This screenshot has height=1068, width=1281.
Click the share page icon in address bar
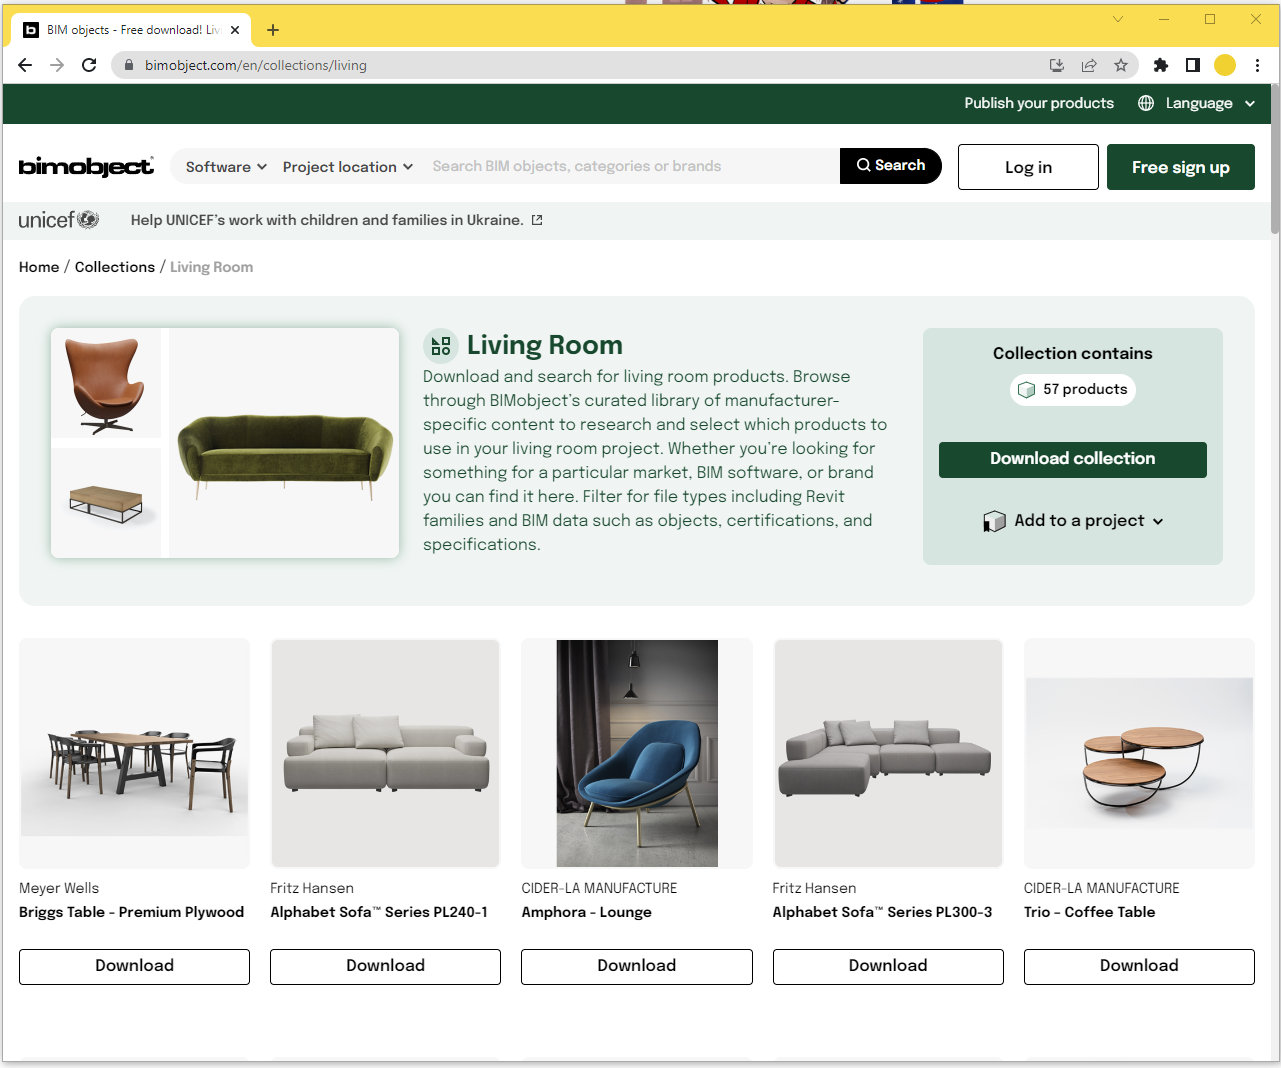pos(1089,65)
